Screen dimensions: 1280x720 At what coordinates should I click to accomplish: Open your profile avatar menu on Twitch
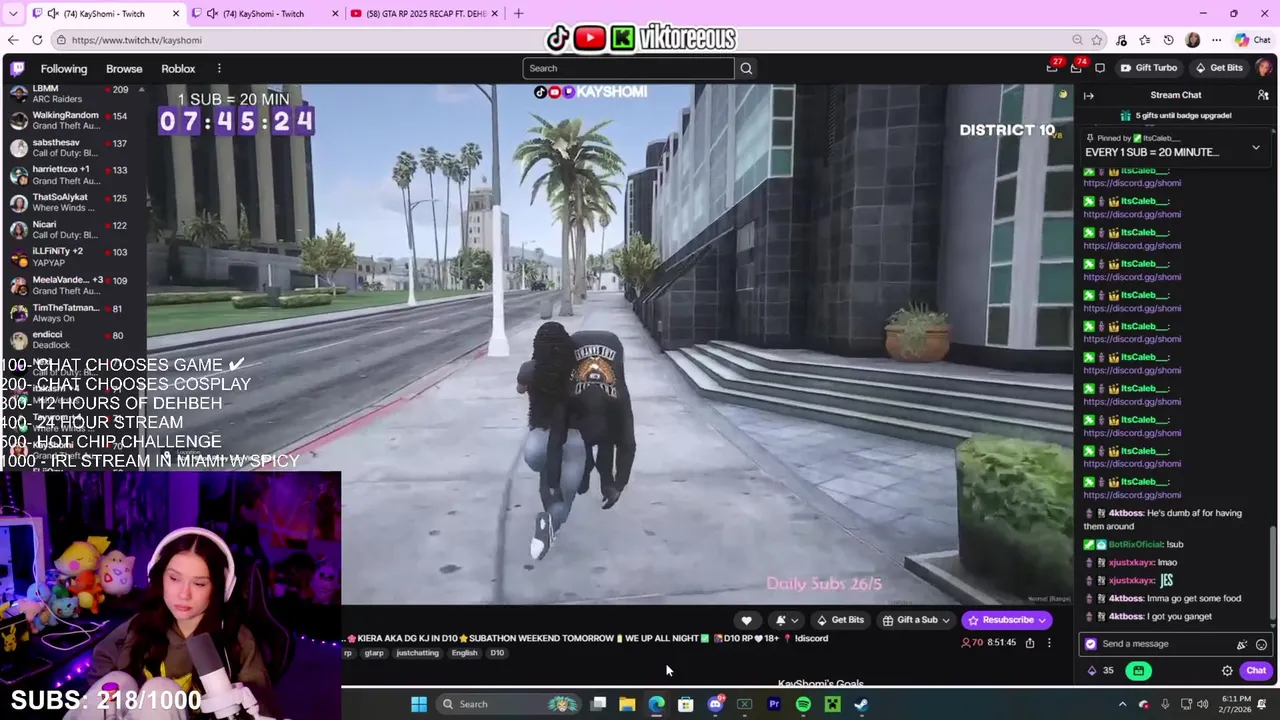pos(1263,68)
